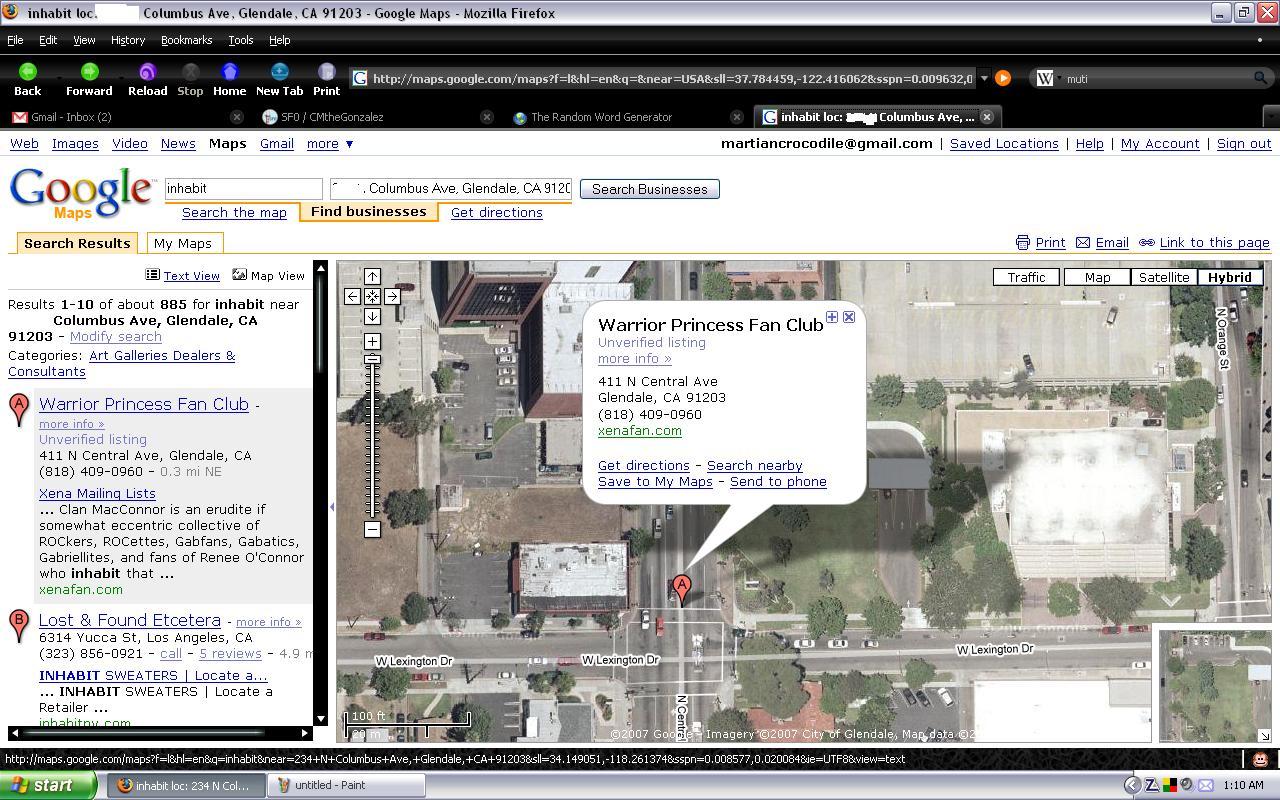Toggle the Traffic map overlay

coord(1026,277)
